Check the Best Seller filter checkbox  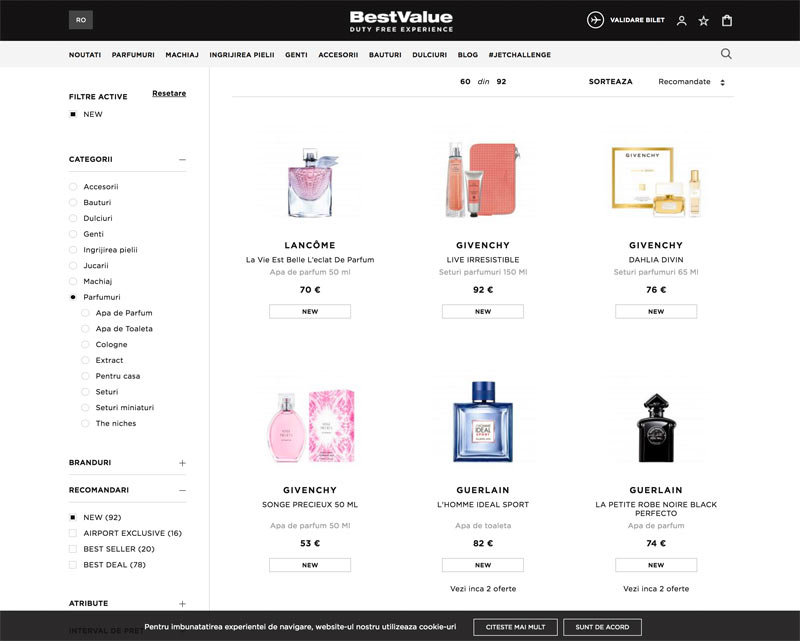[73, 549]
